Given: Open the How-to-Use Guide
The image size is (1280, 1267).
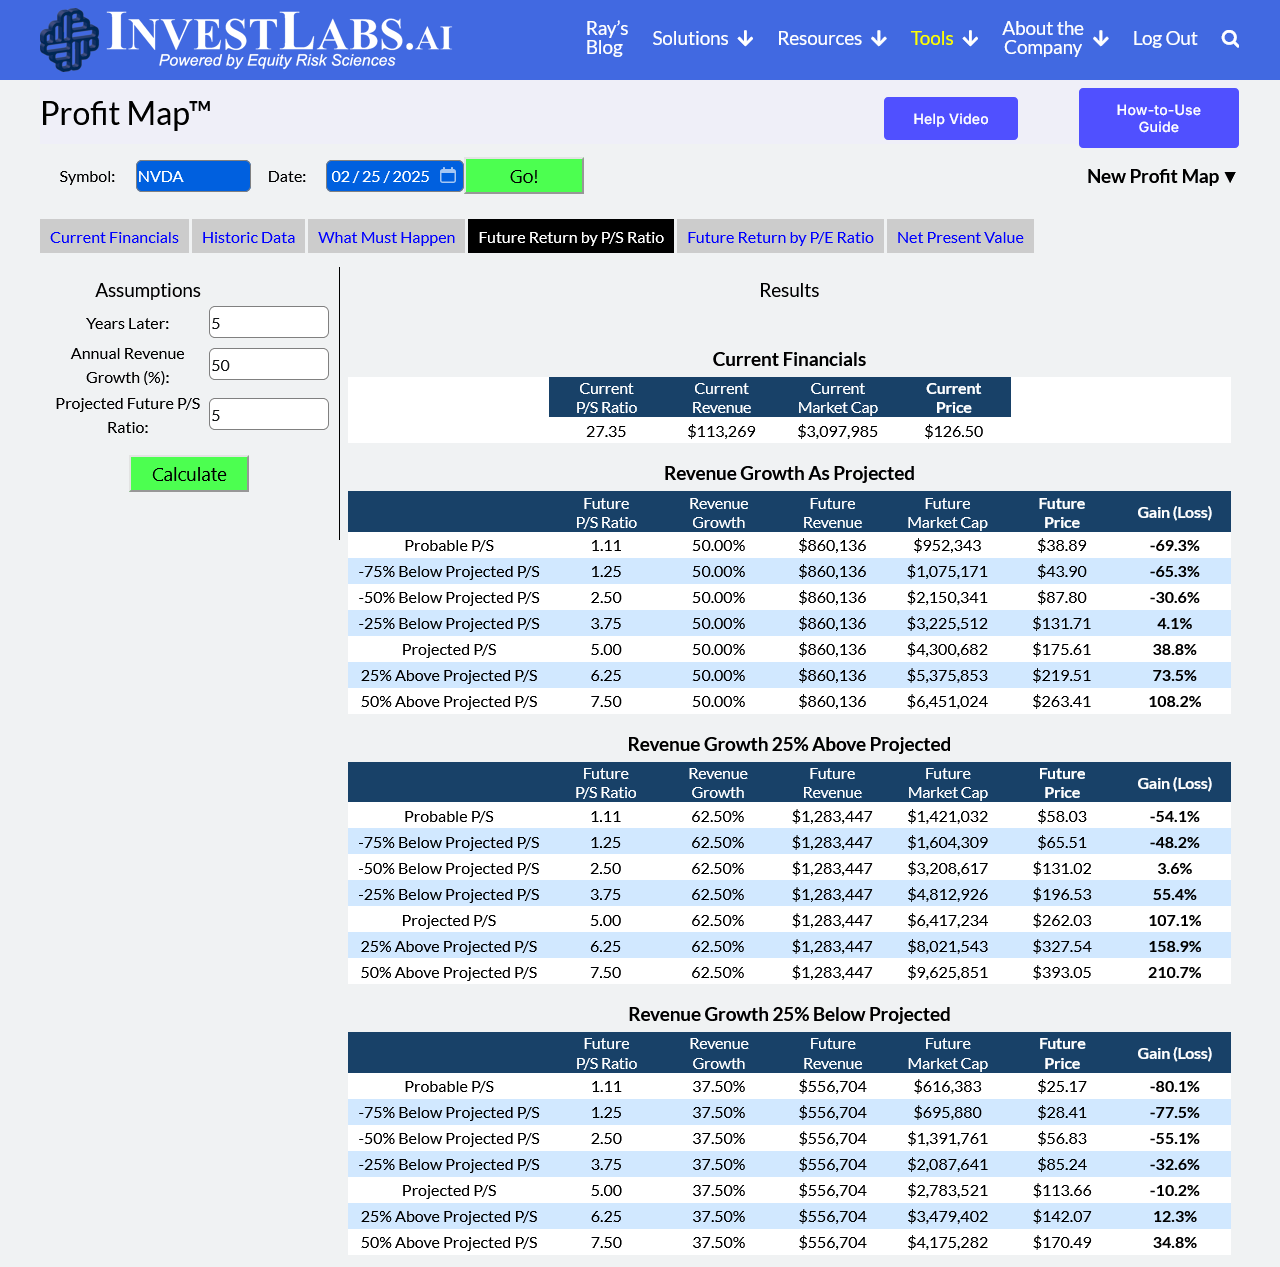Looking at the screenshot, I should (x=1158, y=118).
